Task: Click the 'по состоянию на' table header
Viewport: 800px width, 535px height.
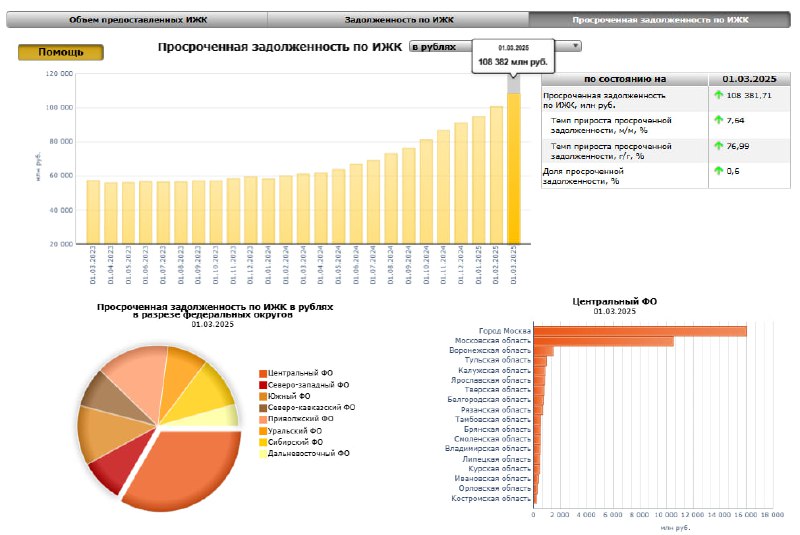Action: (624, 79)
